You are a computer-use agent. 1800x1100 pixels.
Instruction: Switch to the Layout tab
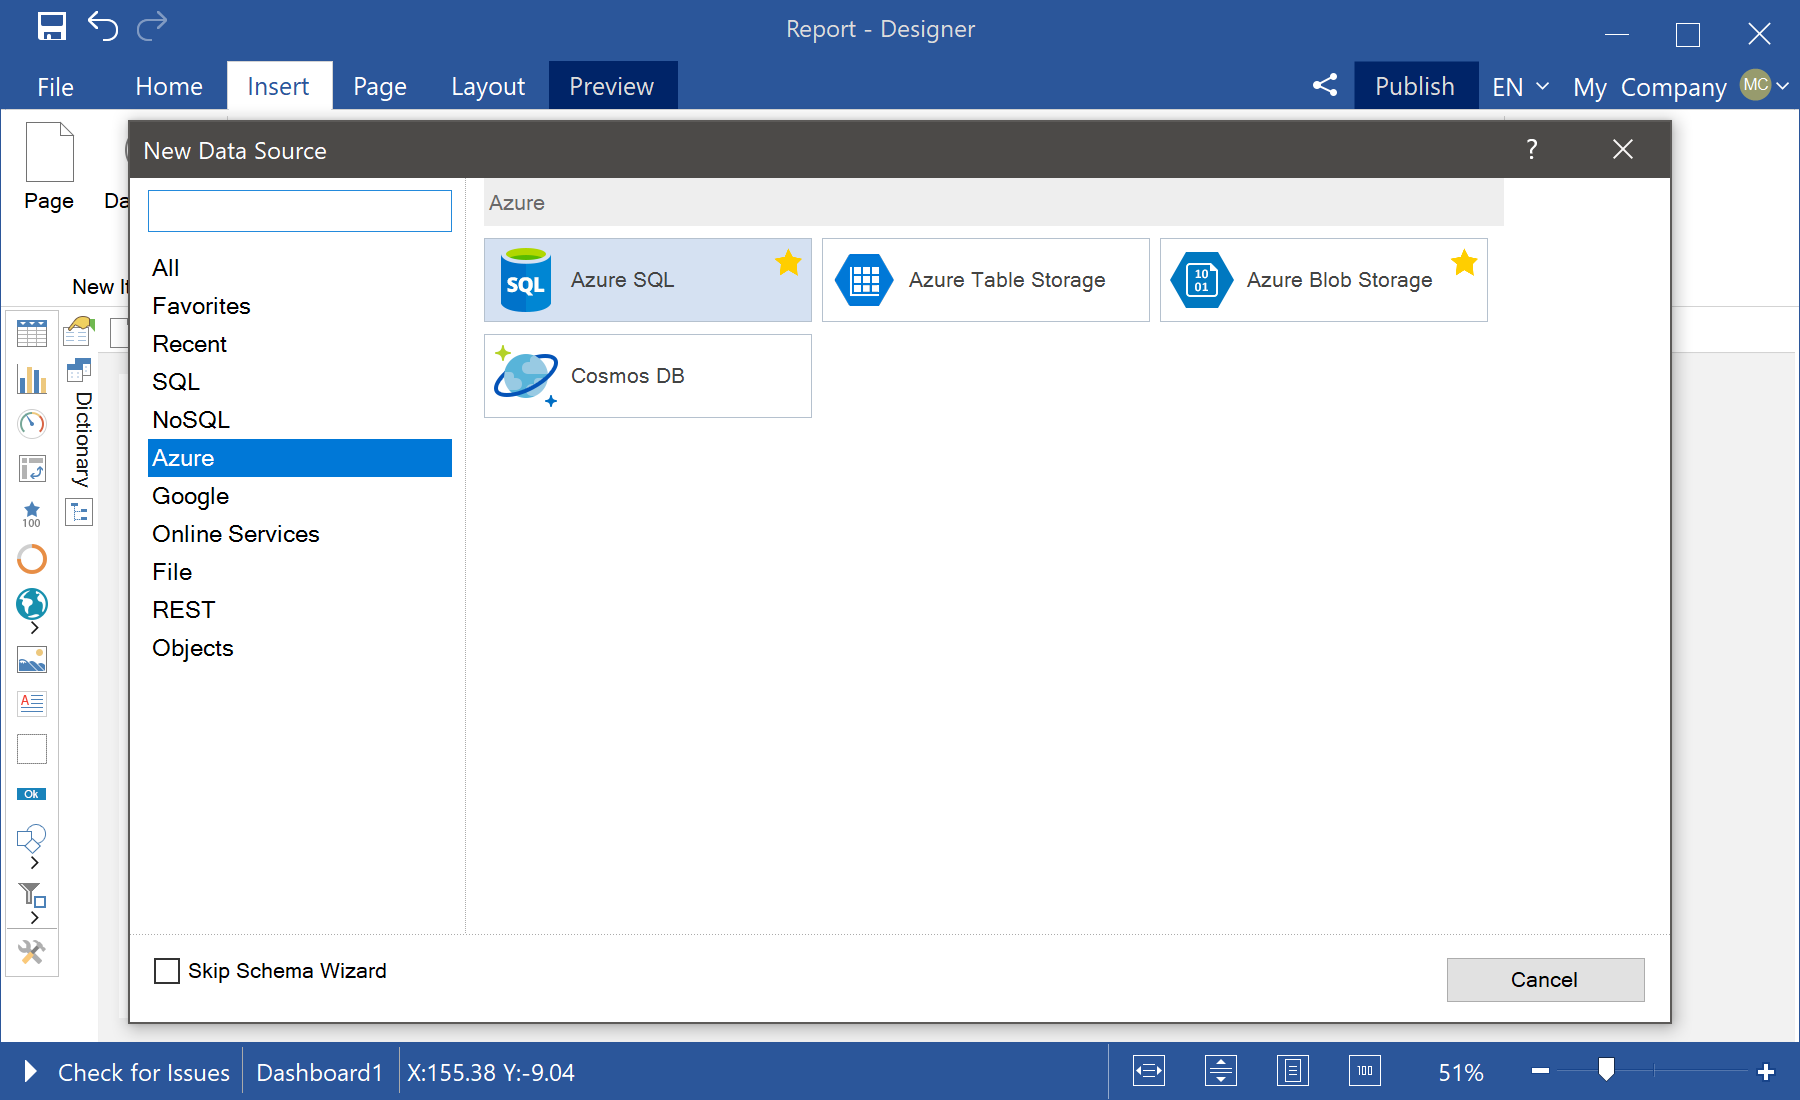[x=488, y=87]
